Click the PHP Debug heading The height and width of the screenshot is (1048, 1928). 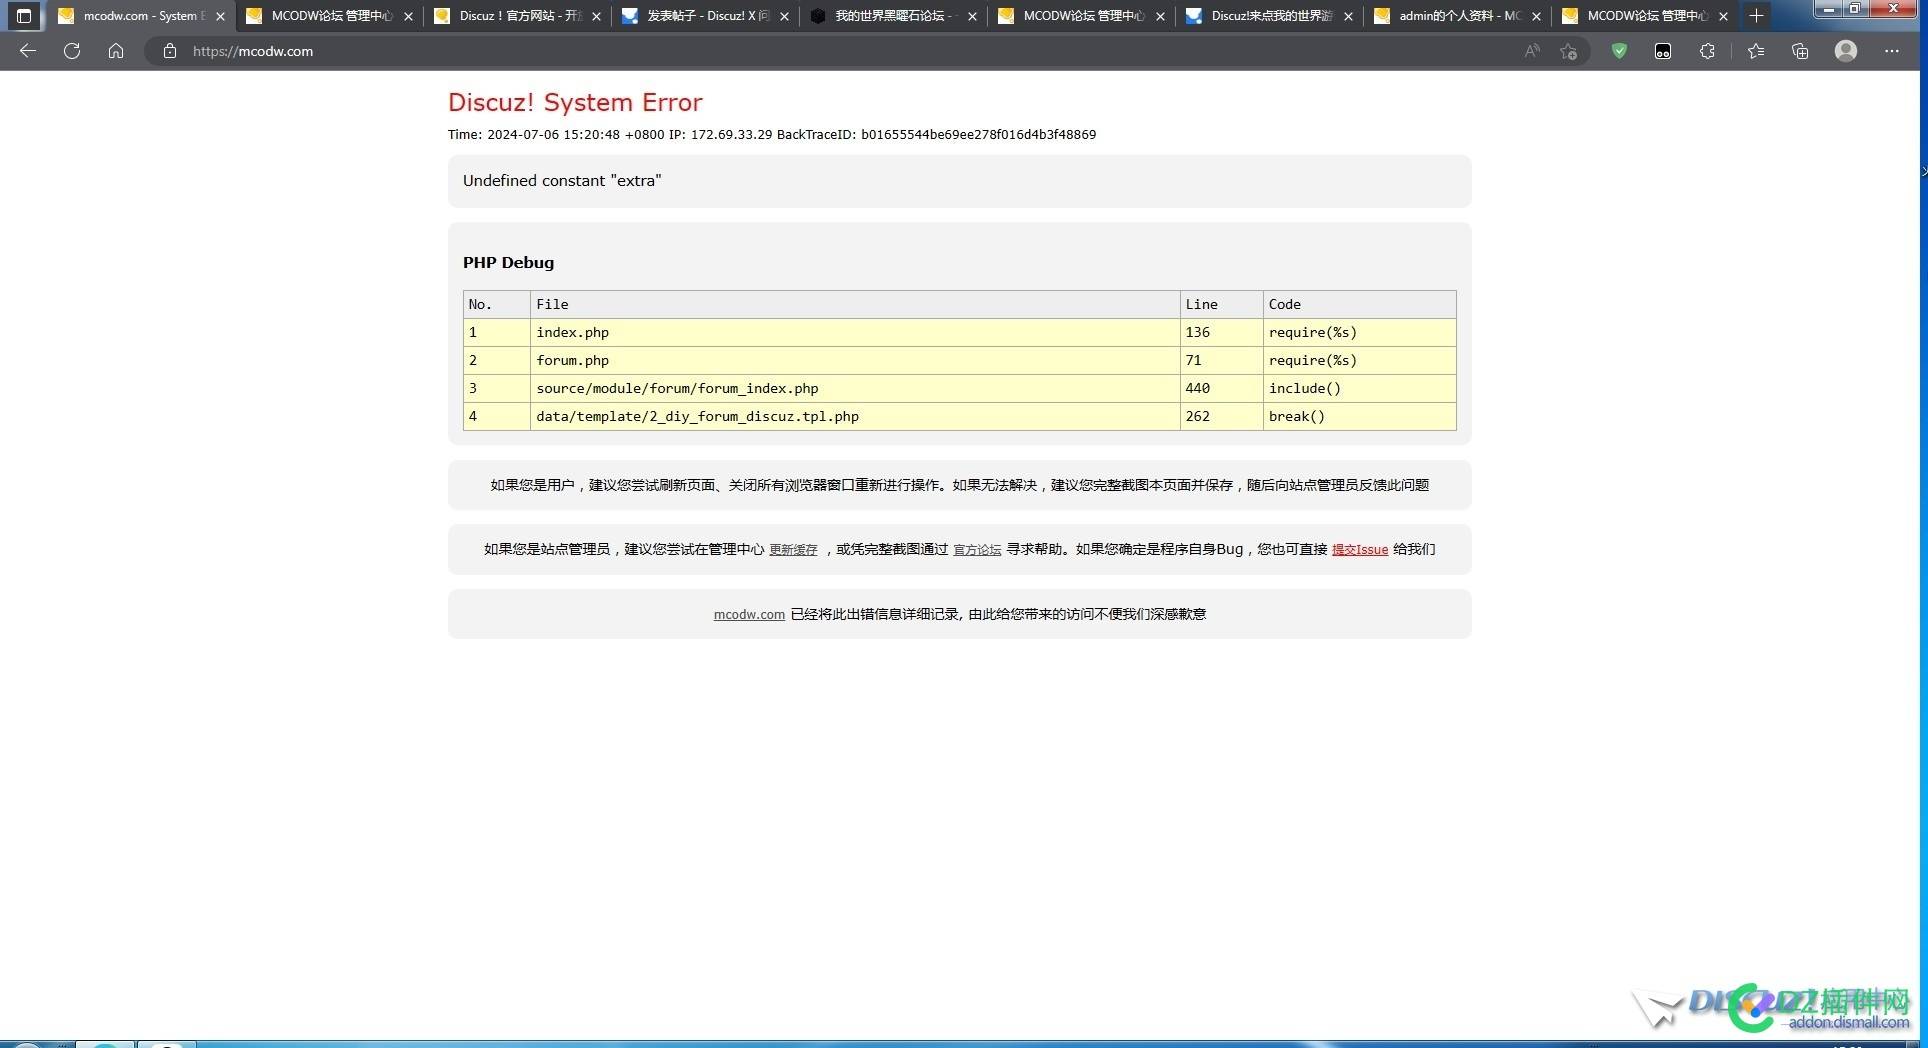point(508,263)
